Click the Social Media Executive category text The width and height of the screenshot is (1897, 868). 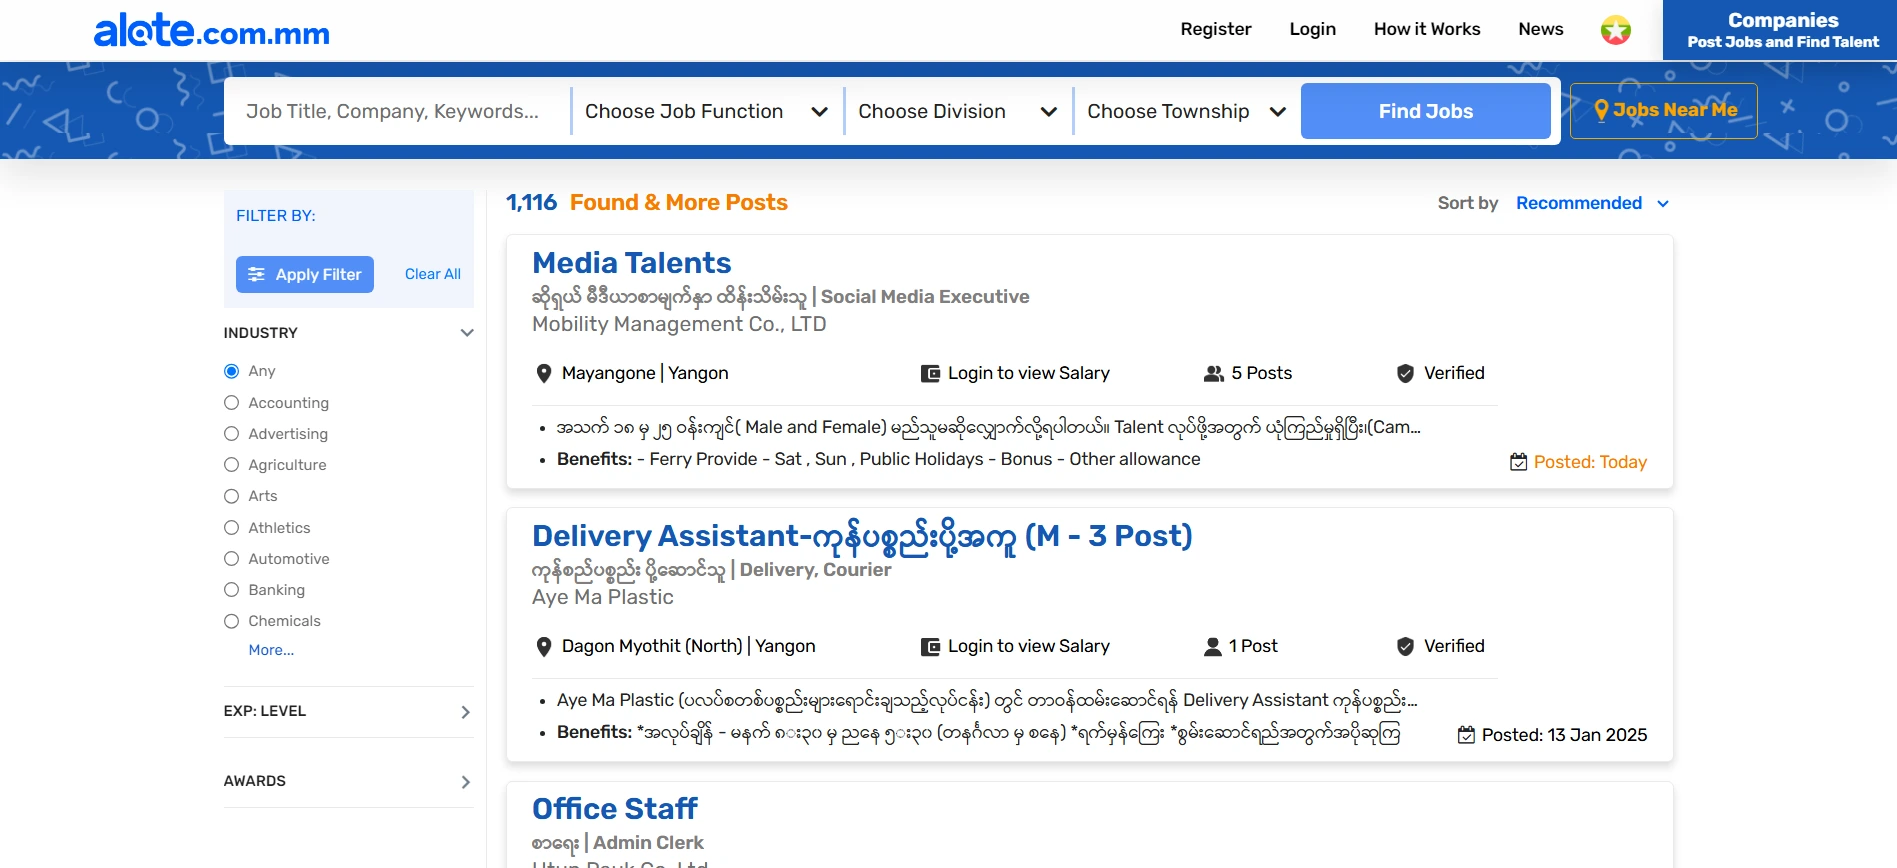tap(925, 297)
